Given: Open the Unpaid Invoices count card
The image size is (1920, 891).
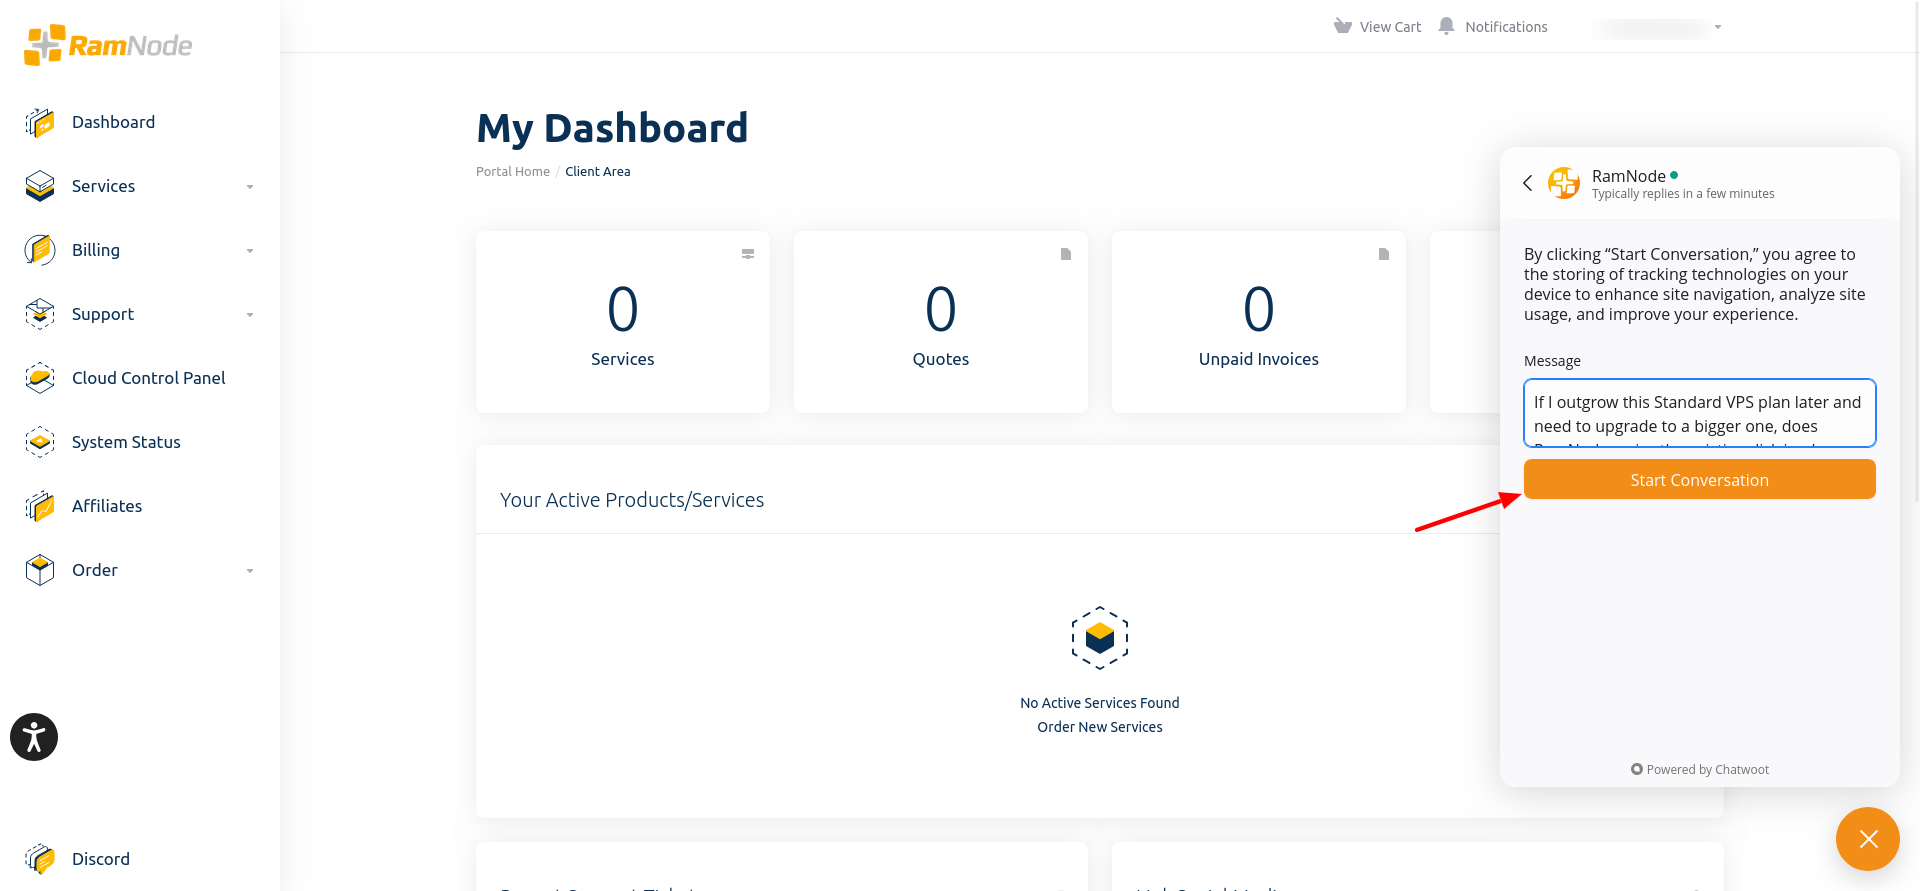Looking at the screenshot, I should 1259,322.
